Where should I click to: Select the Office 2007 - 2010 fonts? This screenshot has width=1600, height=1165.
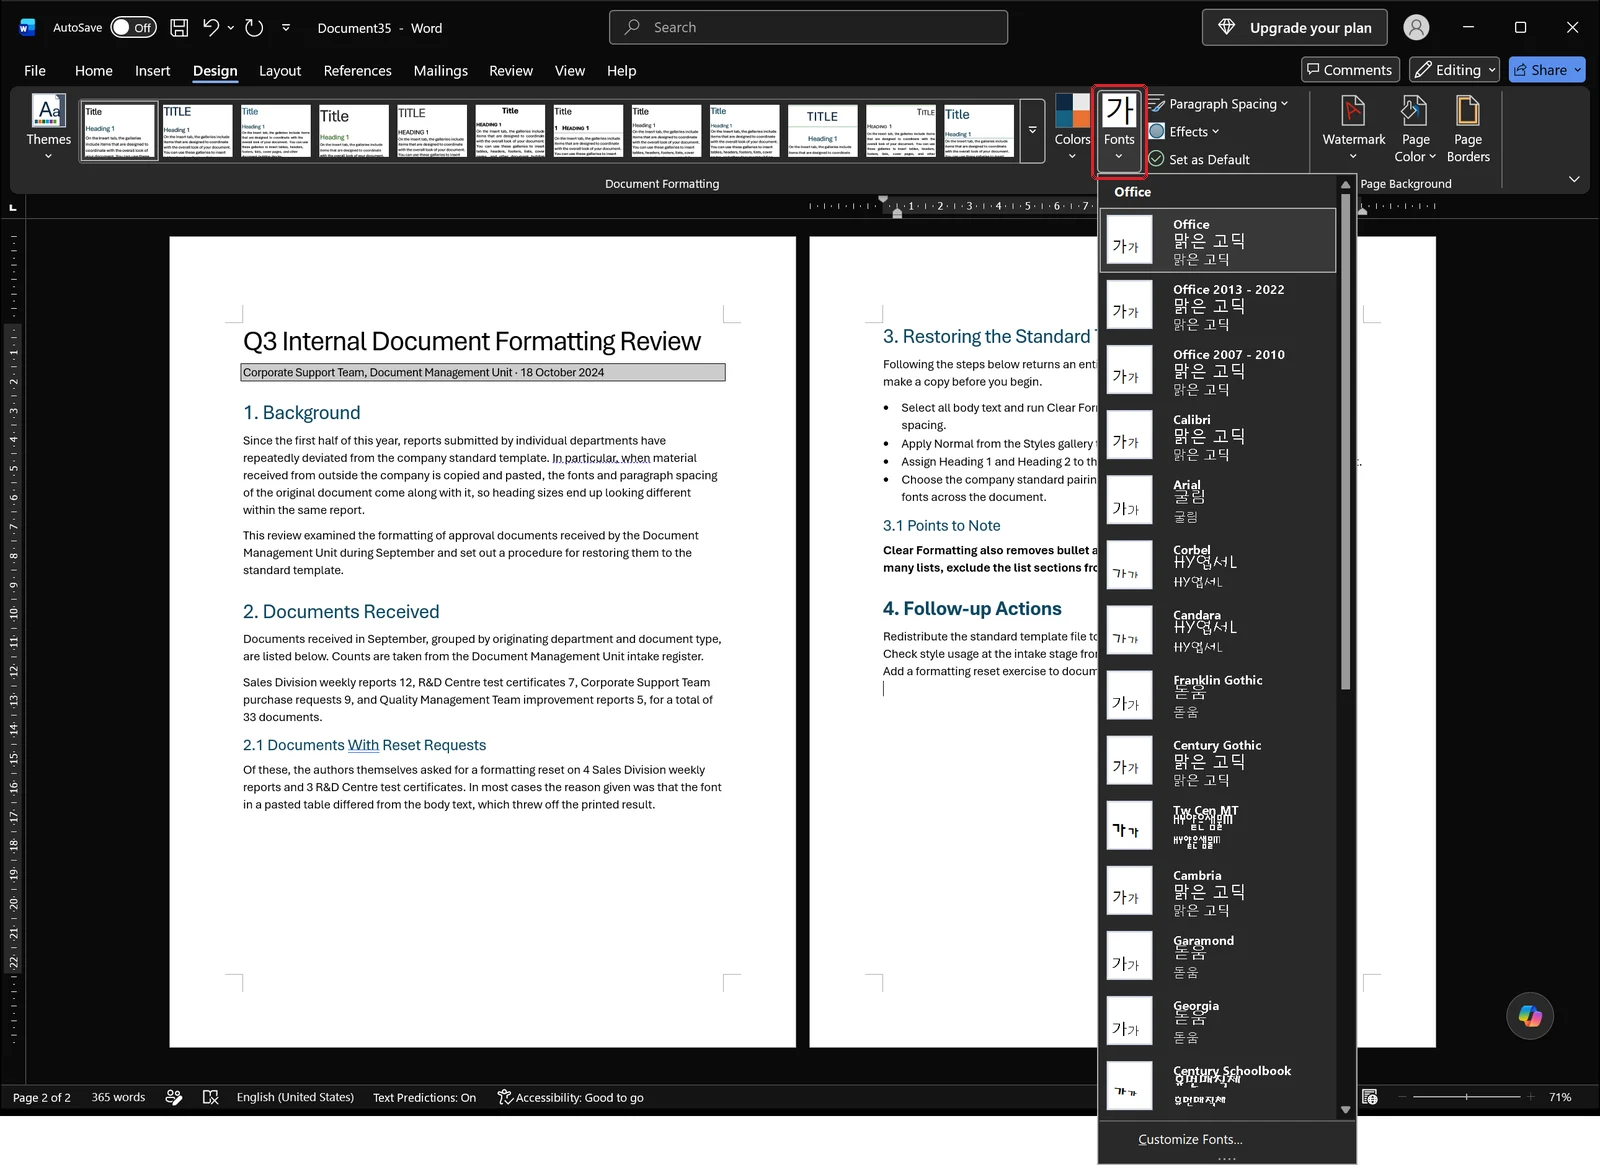click(x=1218, y=370)
